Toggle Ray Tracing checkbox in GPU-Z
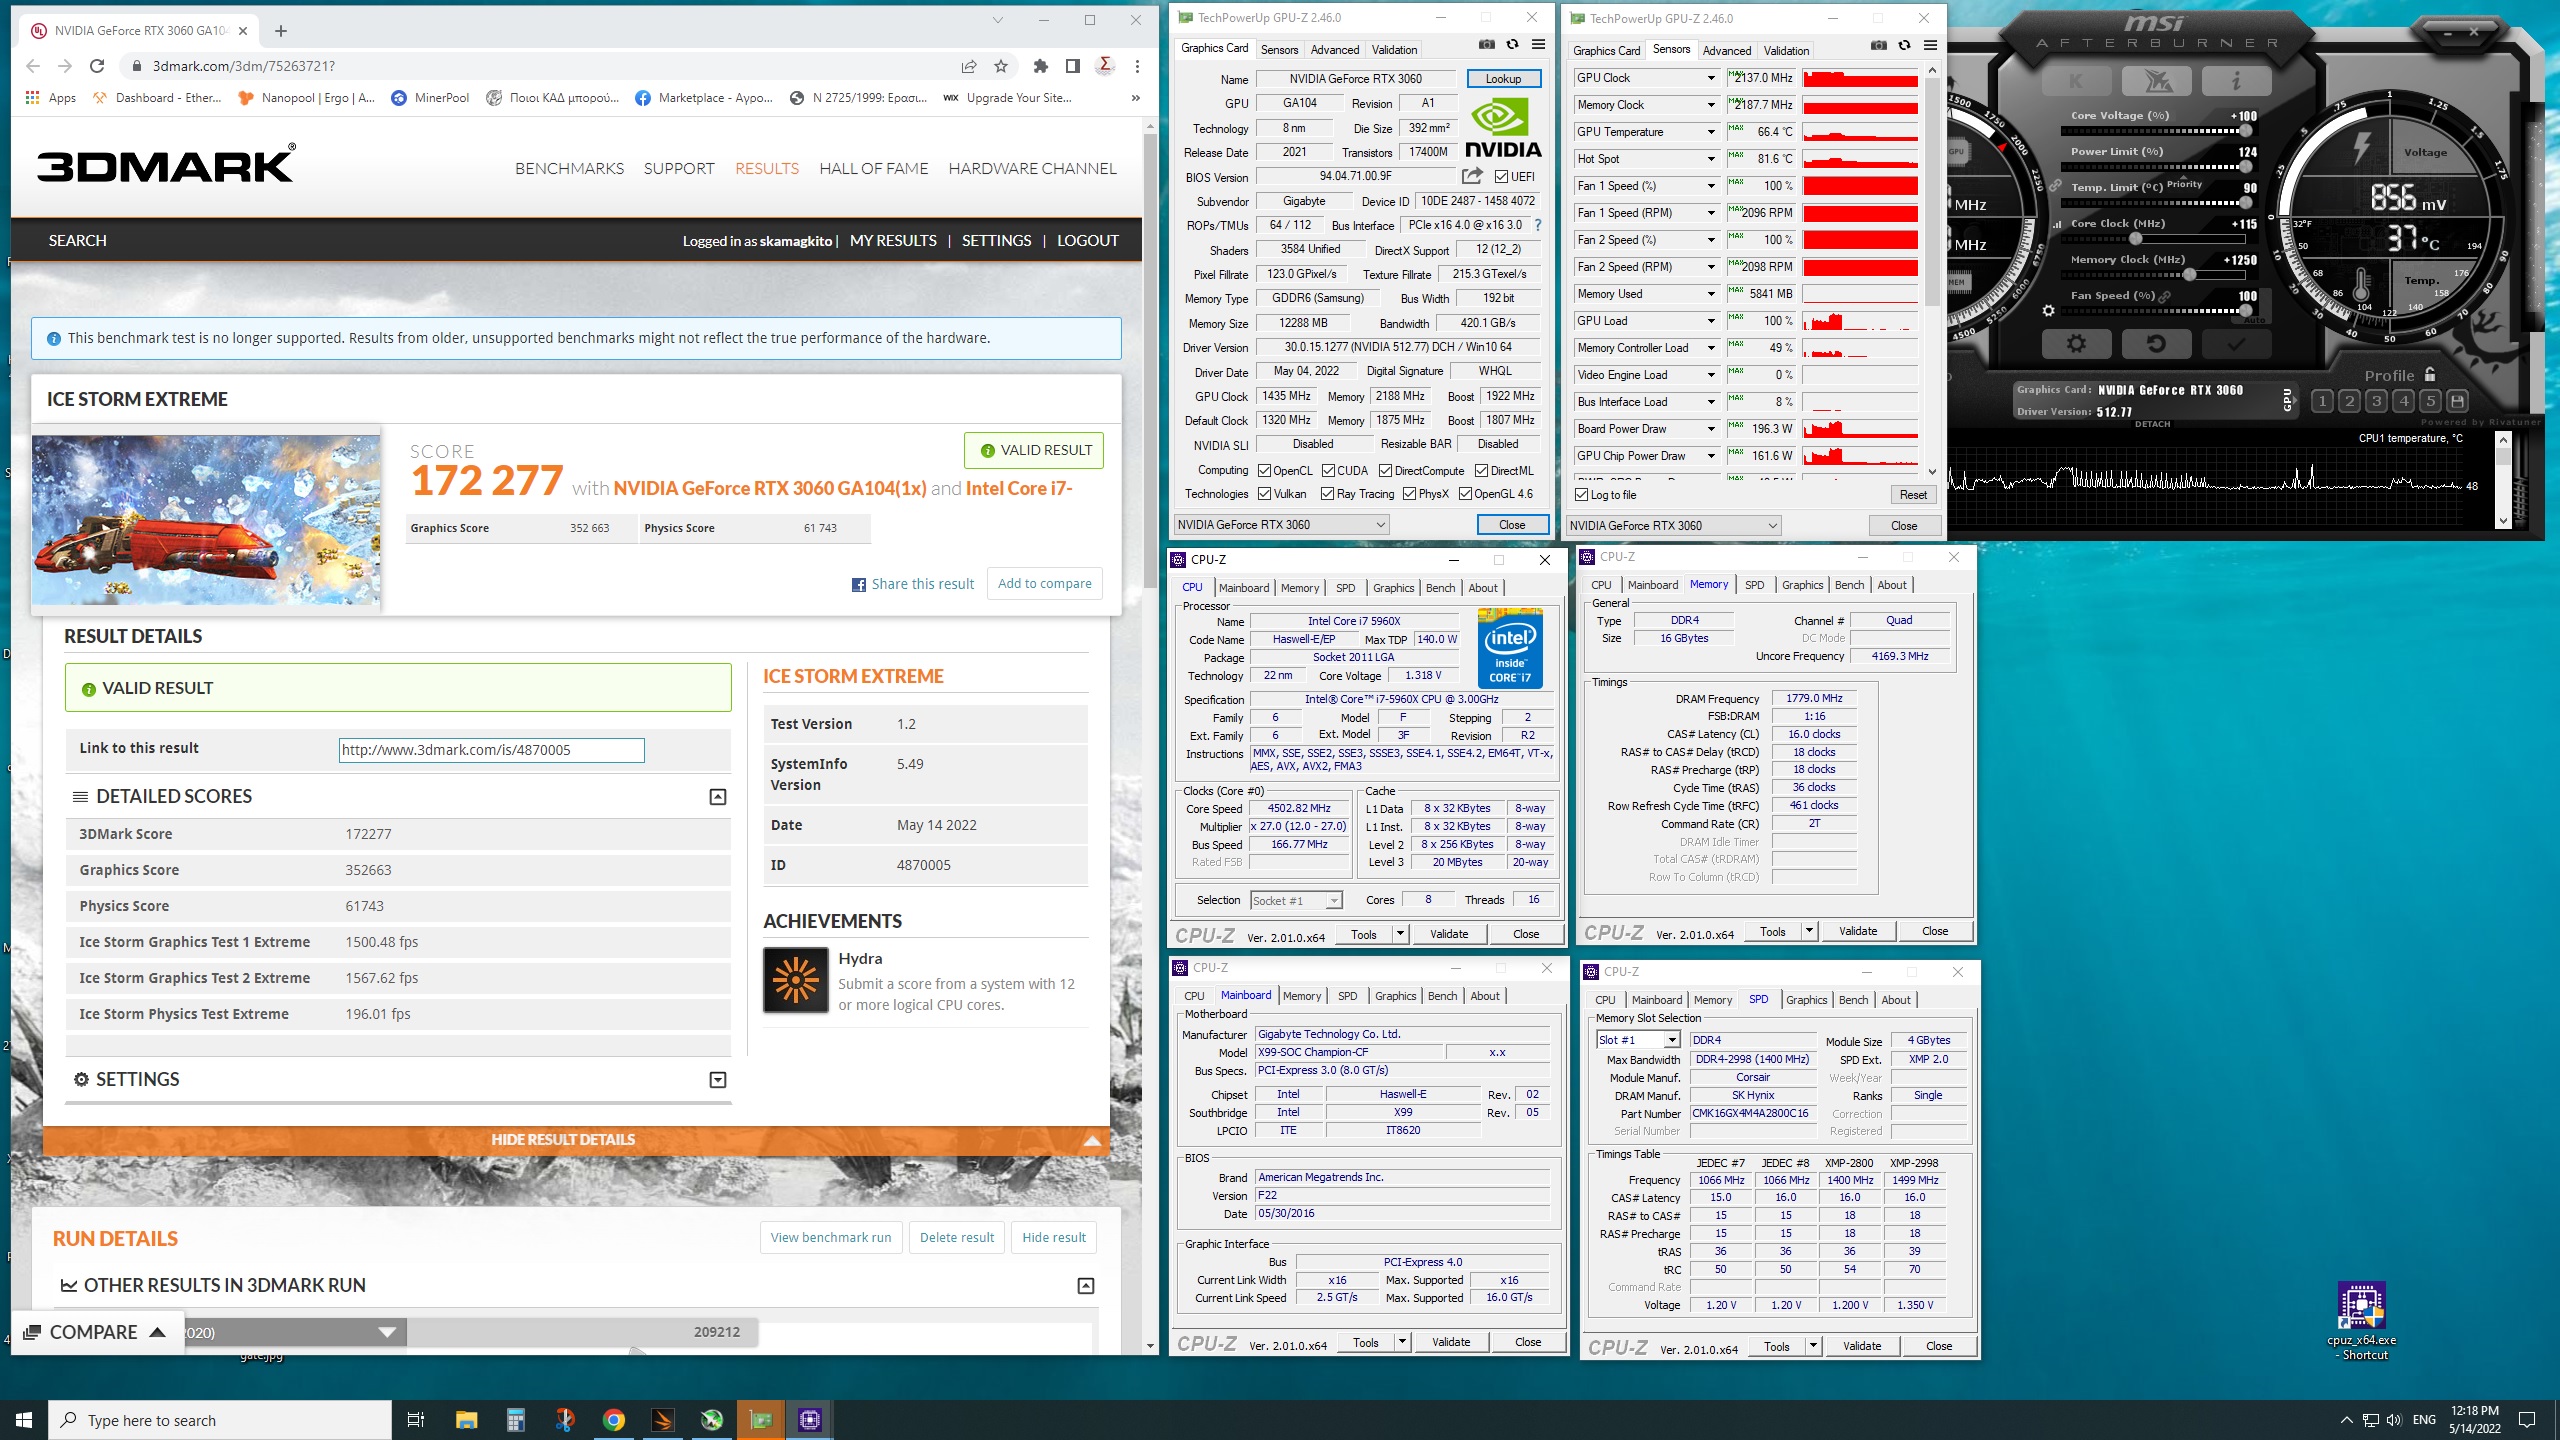 (x=1328, y=494)
